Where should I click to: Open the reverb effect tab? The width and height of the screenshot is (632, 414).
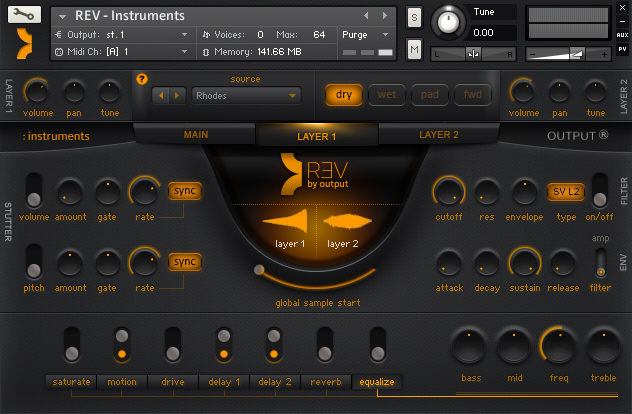[x=326, y=382]
